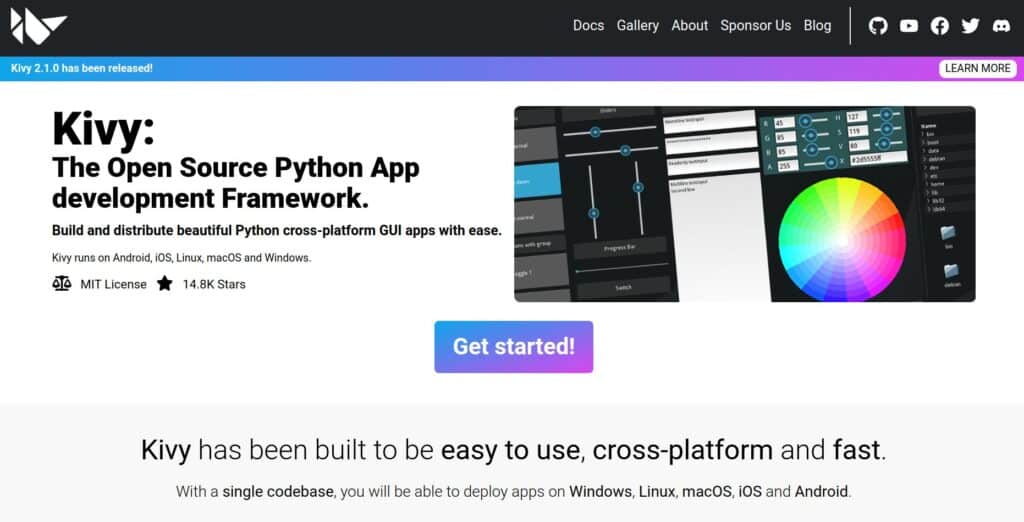Open the GitHub icon link
The image size is (1024, 522).
tap(878, 26)
